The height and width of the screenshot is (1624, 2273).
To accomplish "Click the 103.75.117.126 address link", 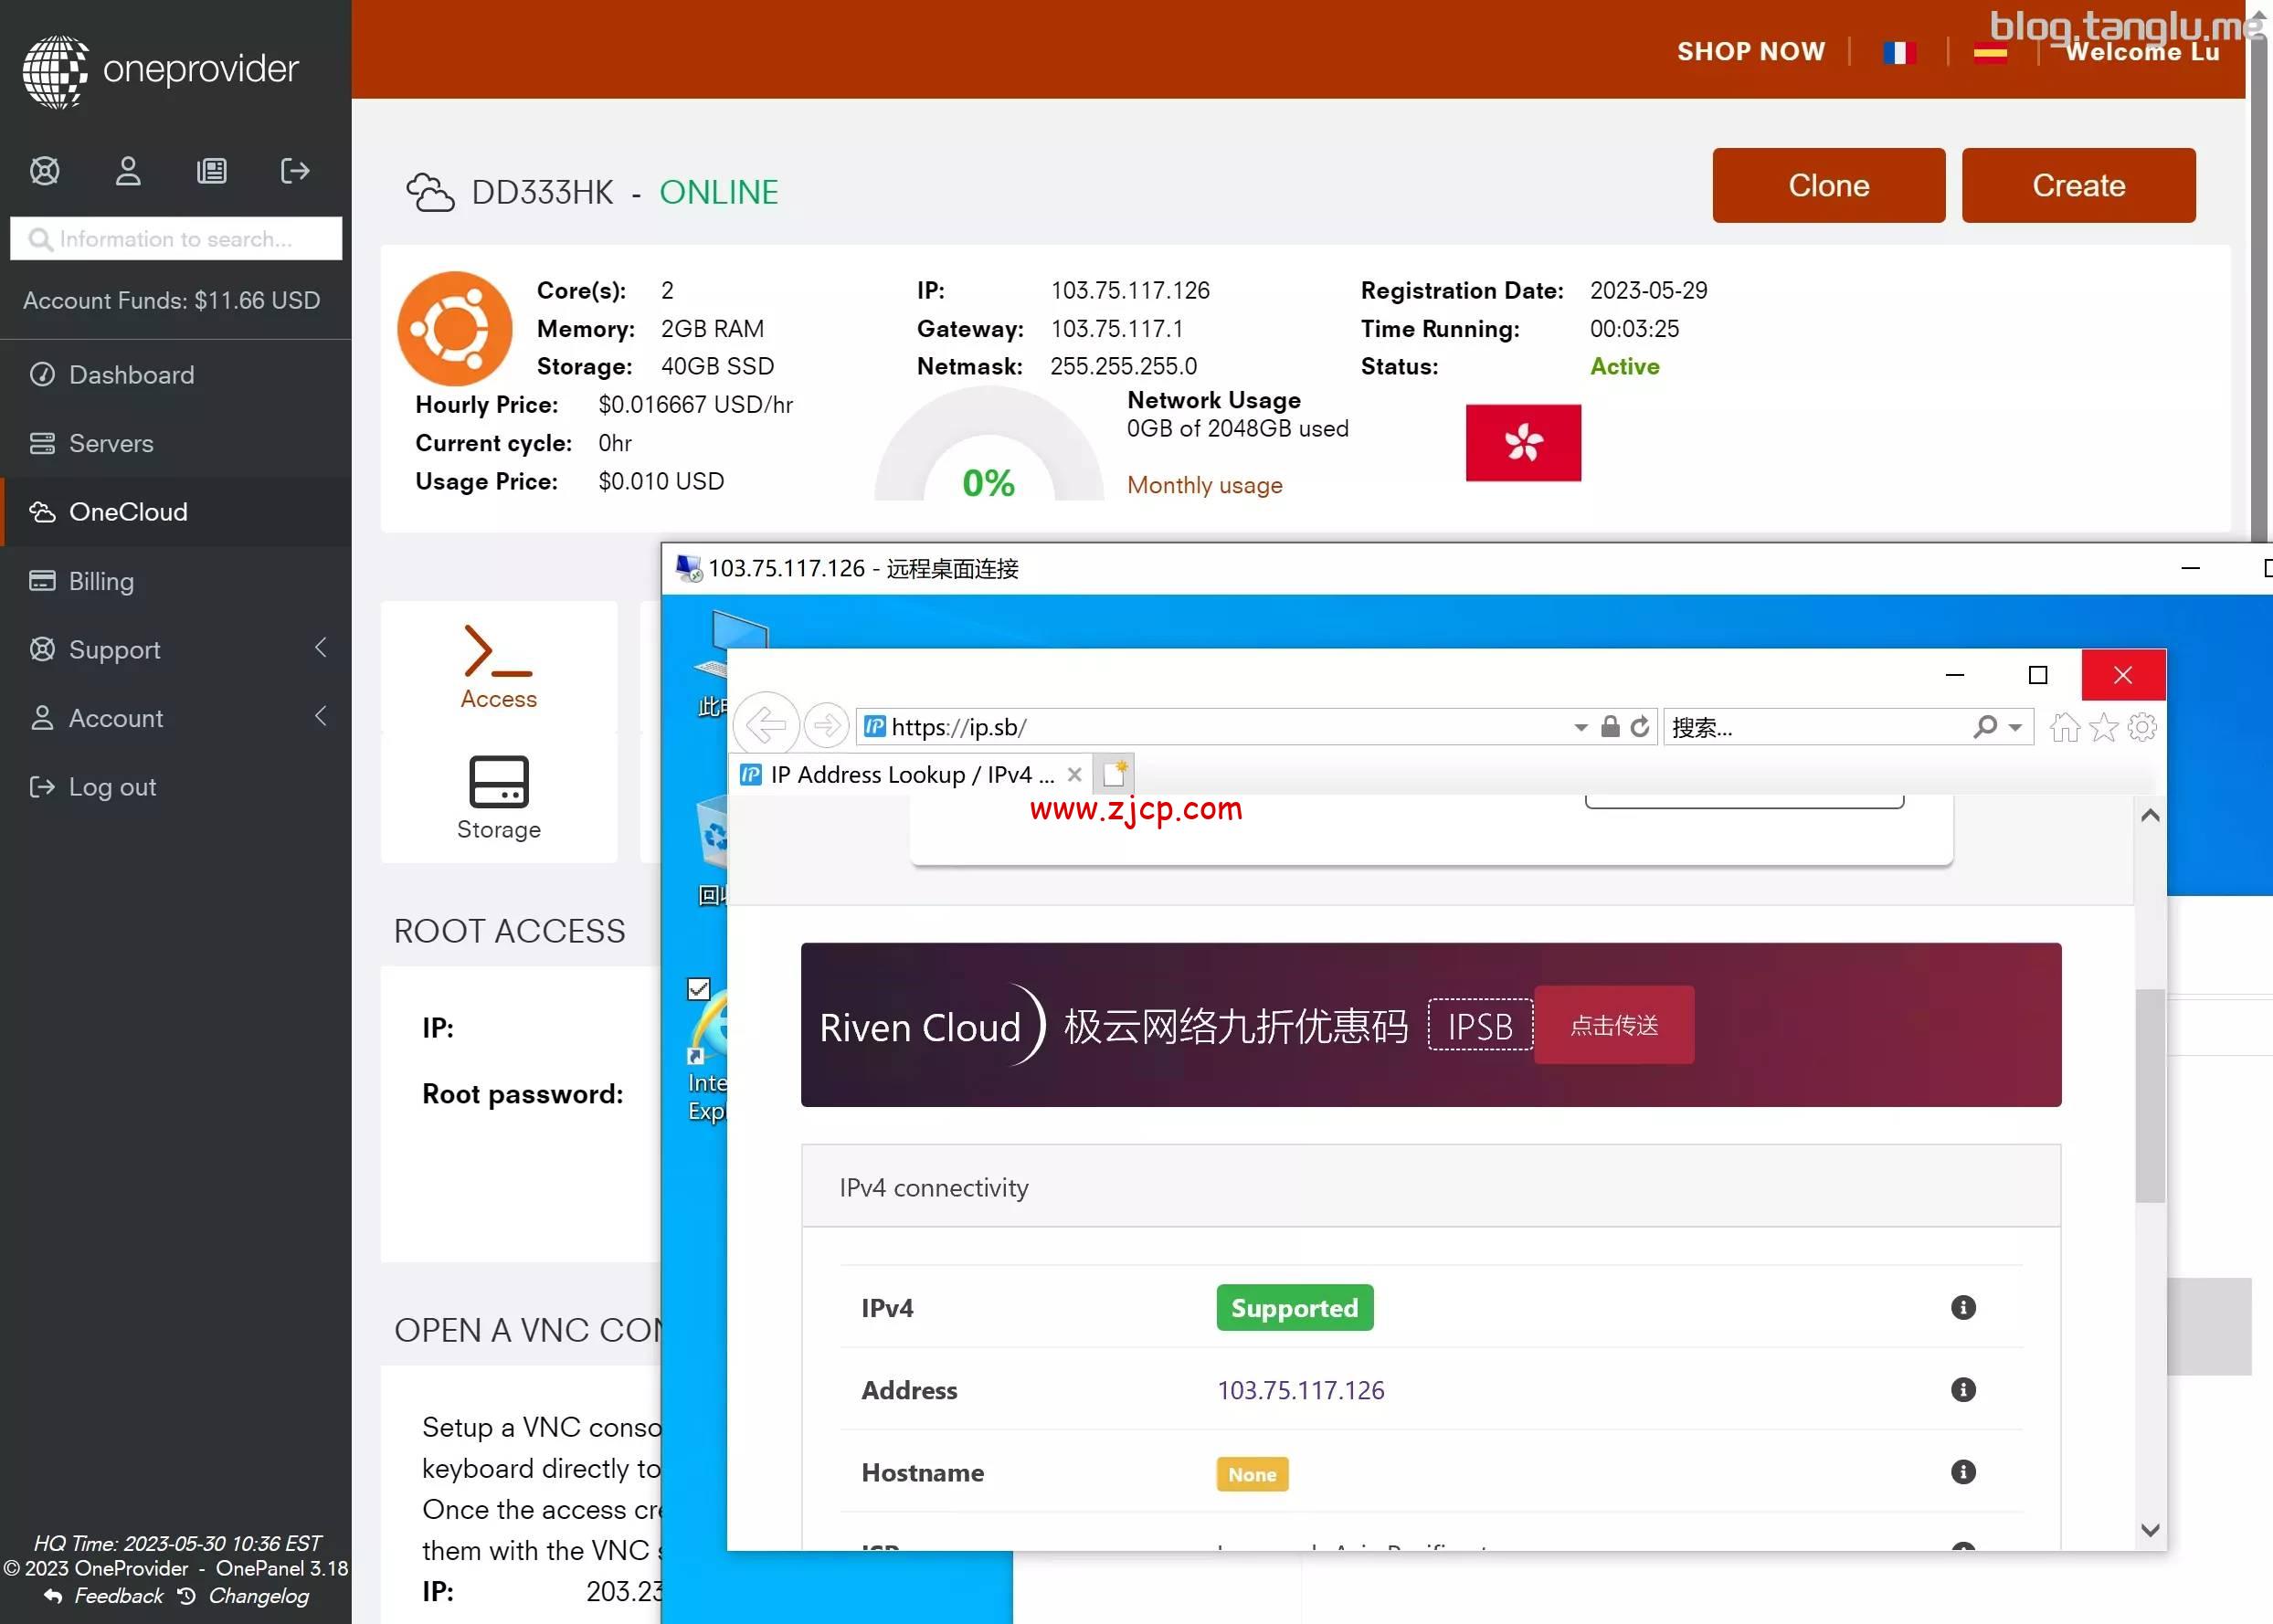I will coord(1300,1390).
